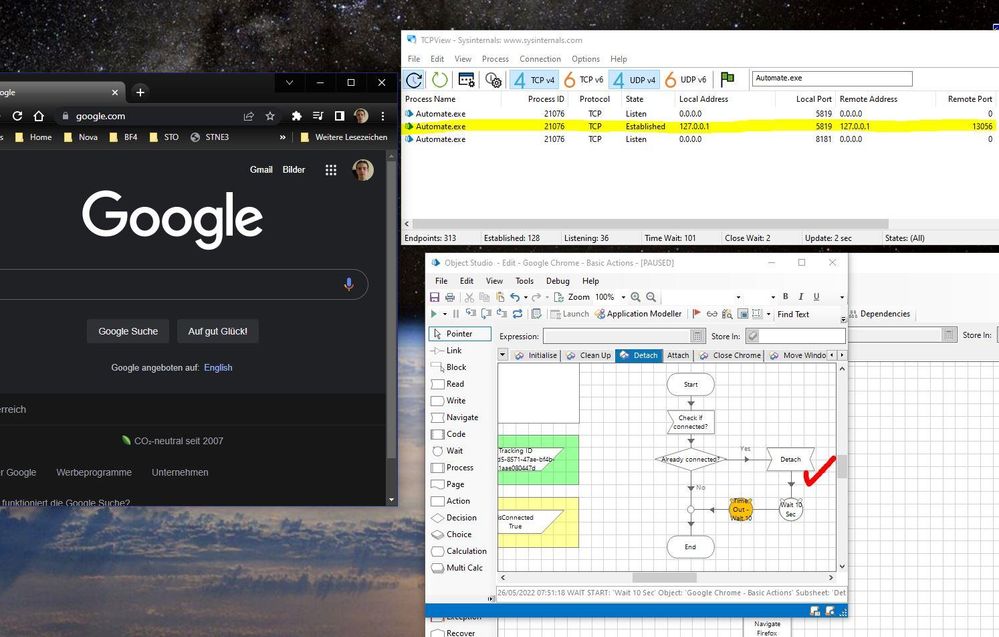Switch to Clean Up page tab
The height and width of the screenshot is (637, 999).
pos(589,355)
